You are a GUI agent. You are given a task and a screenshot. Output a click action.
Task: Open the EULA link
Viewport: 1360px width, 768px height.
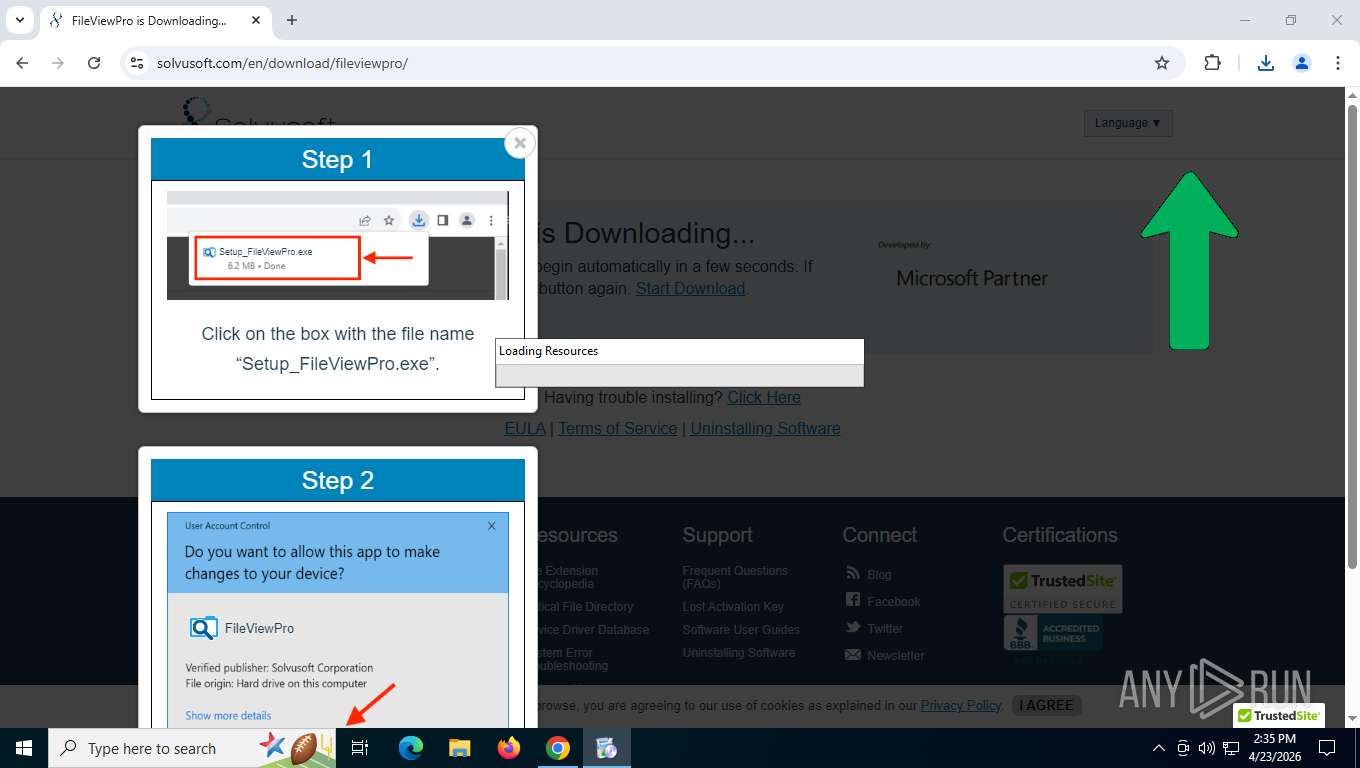[525, 428]
